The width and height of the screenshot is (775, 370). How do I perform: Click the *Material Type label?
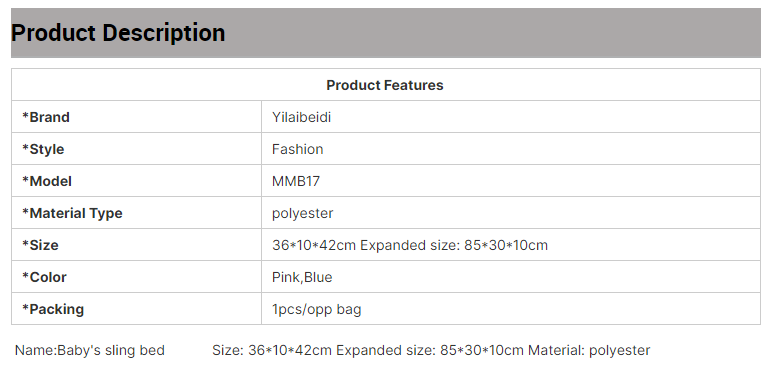[72, 213]
